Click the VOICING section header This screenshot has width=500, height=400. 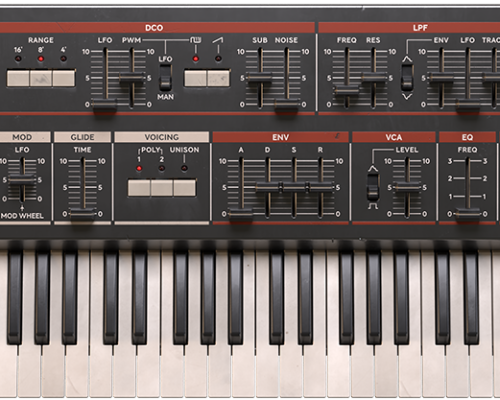coord(162,137)
